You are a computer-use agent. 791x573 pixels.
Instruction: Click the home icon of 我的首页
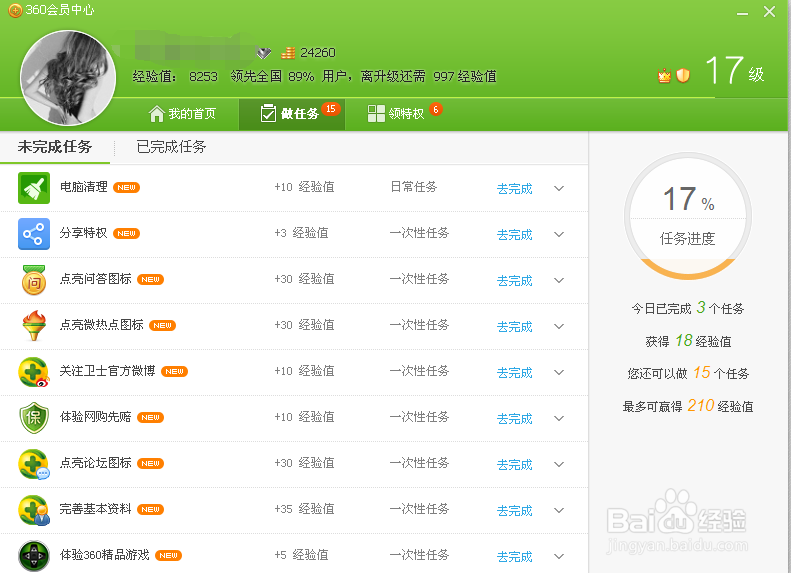tap(157, 114)
